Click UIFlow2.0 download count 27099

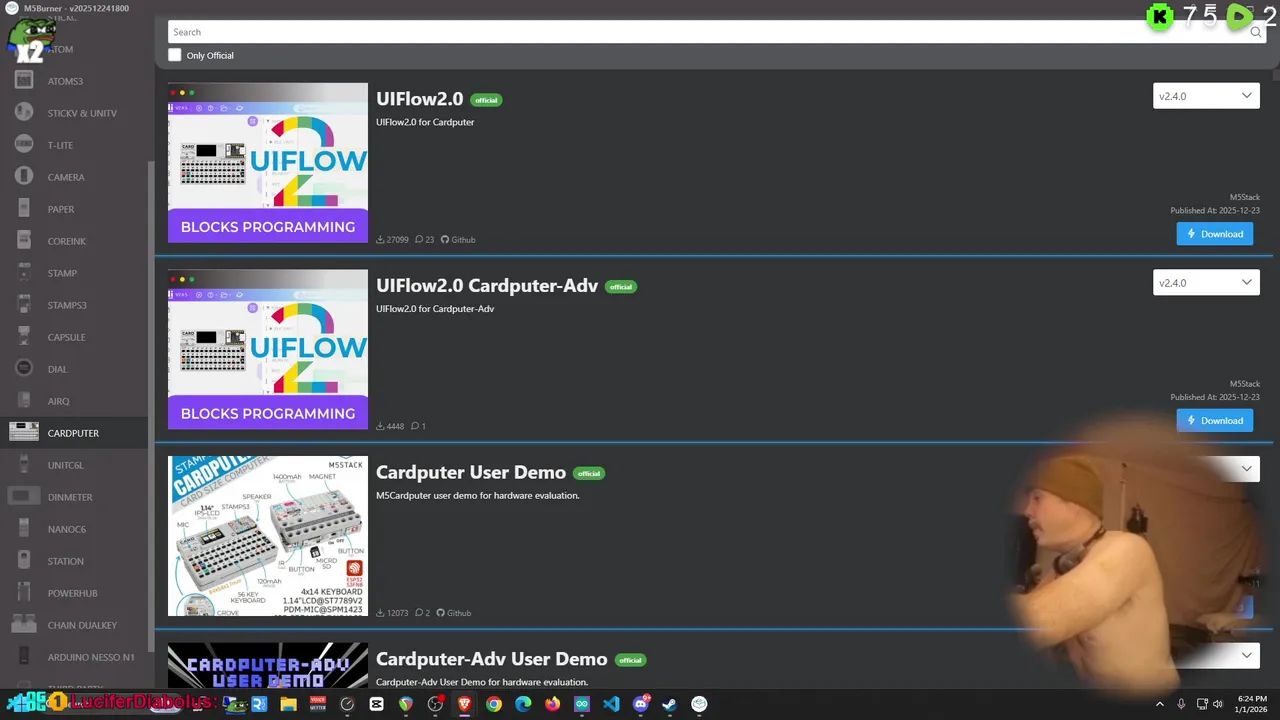(x=392, y=240)
